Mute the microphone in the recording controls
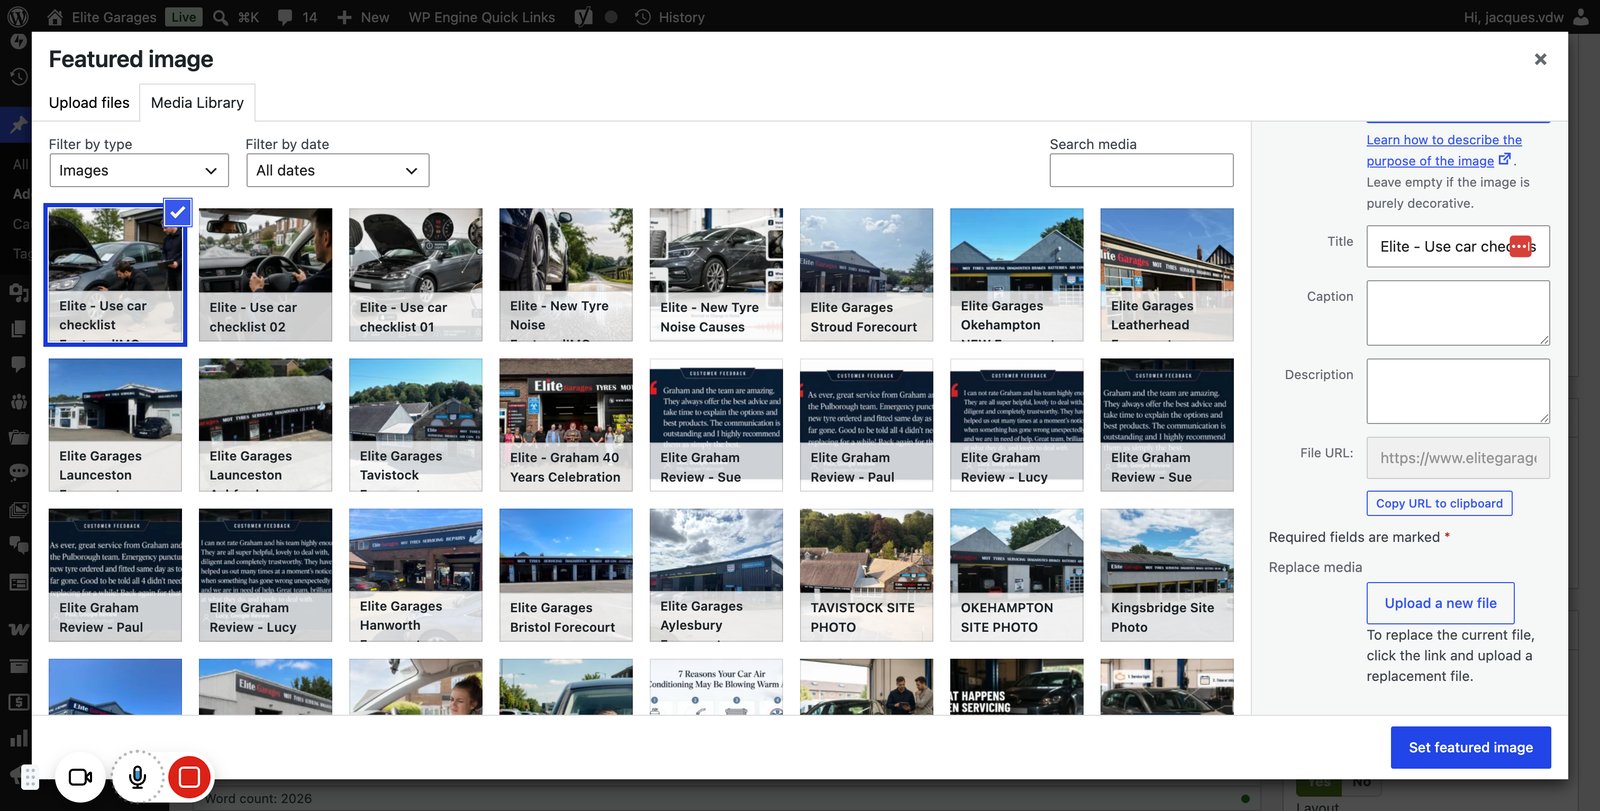Image resolution: width=1600 pixels, height=811 pixels. tap(137, 777)
